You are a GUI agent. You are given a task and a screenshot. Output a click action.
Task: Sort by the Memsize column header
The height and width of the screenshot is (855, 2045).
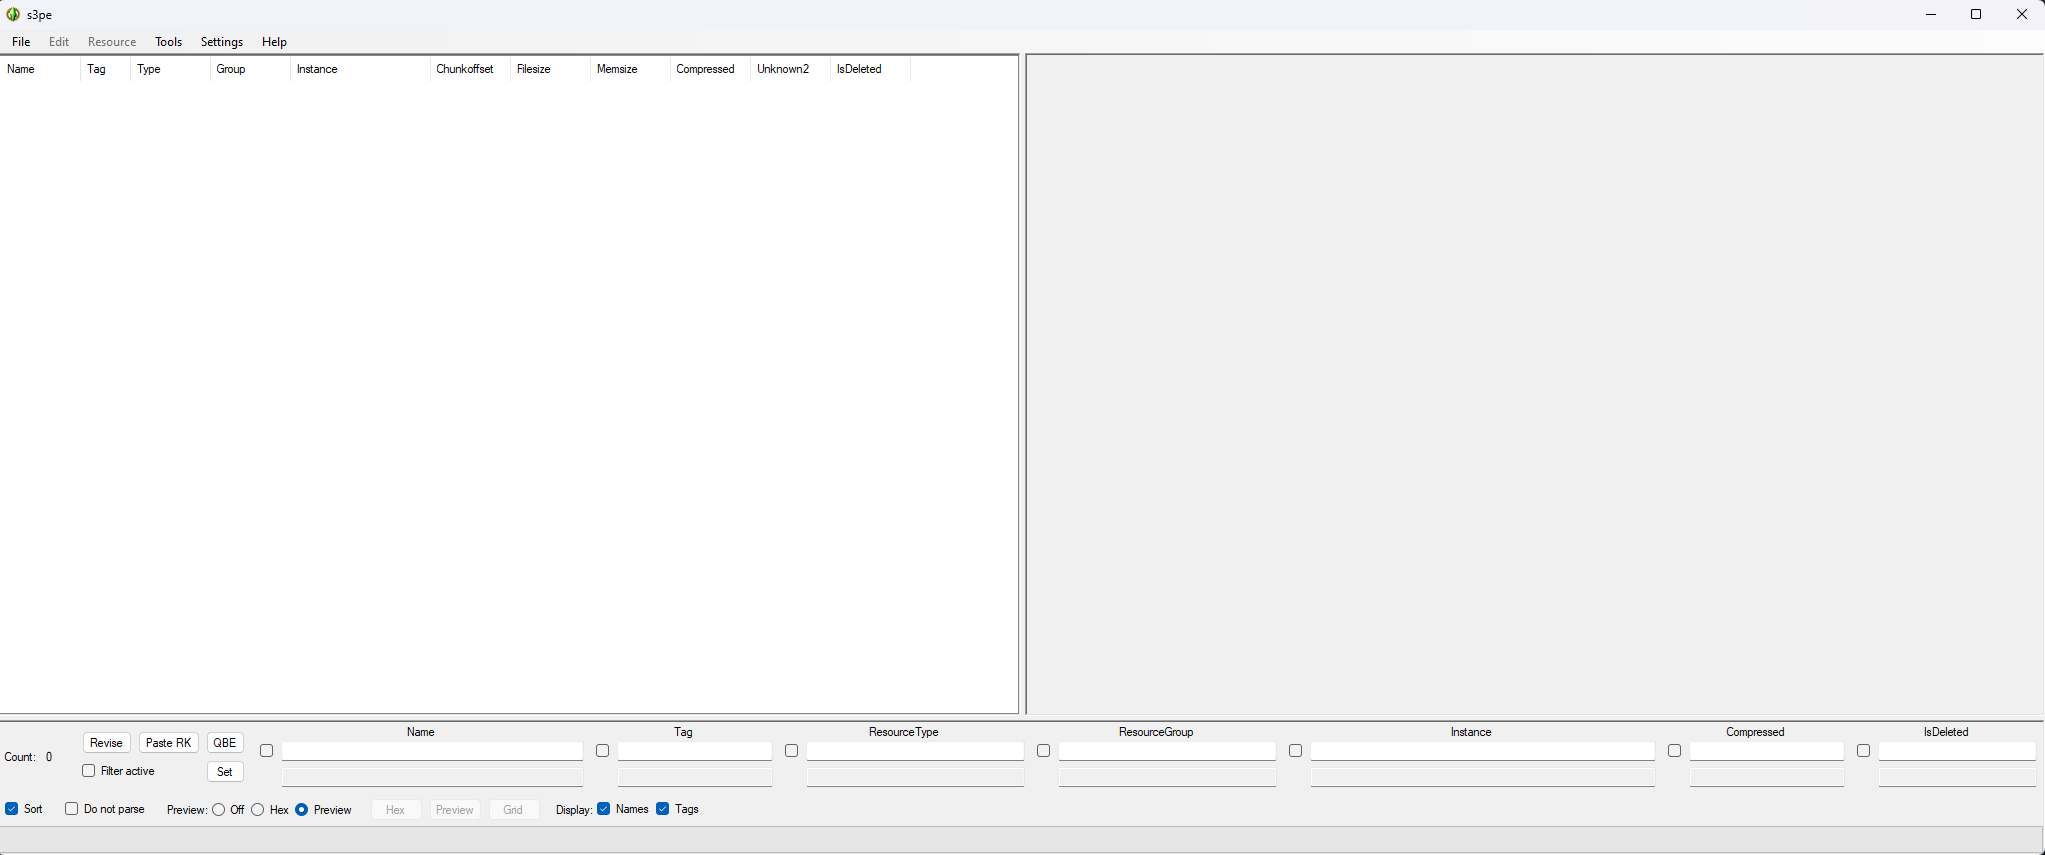(630, 69)
